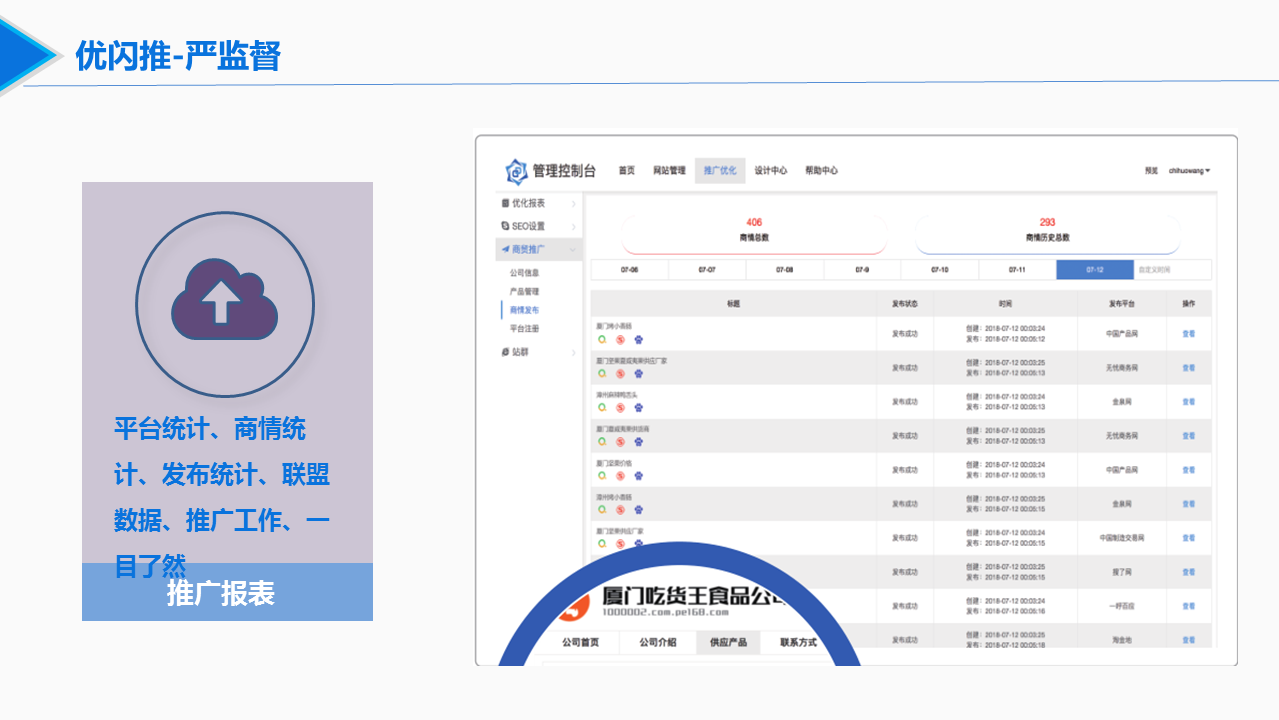
Task: Collapse the 商贸推广 section chevron
Action: [573, 249]
